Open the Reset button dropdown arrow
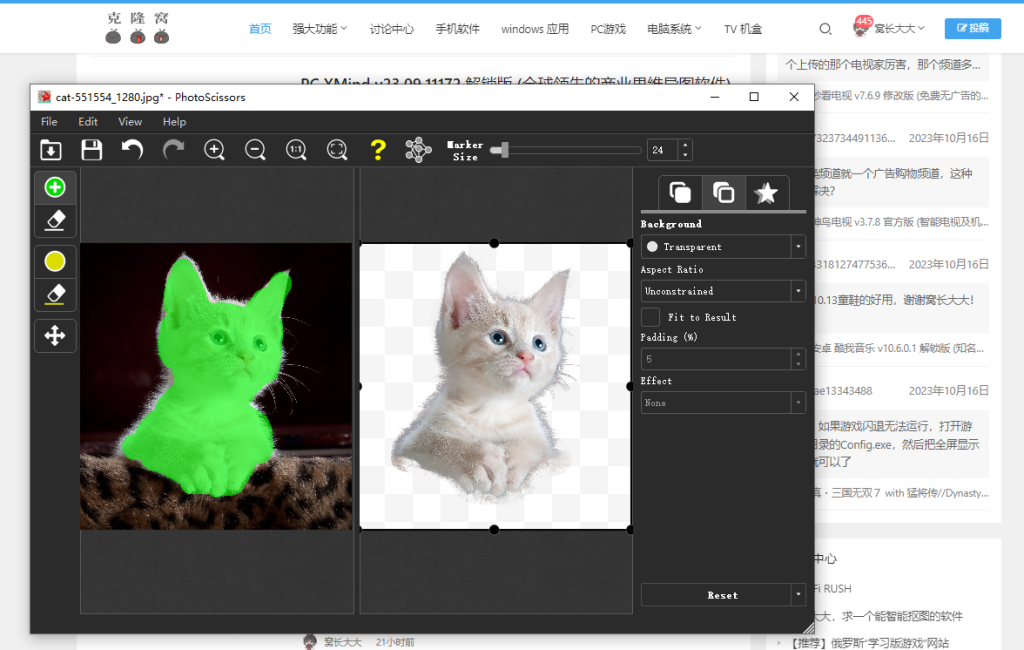Image resolution: width=1024 pixels, height=650 pixels. coord(798,595)
